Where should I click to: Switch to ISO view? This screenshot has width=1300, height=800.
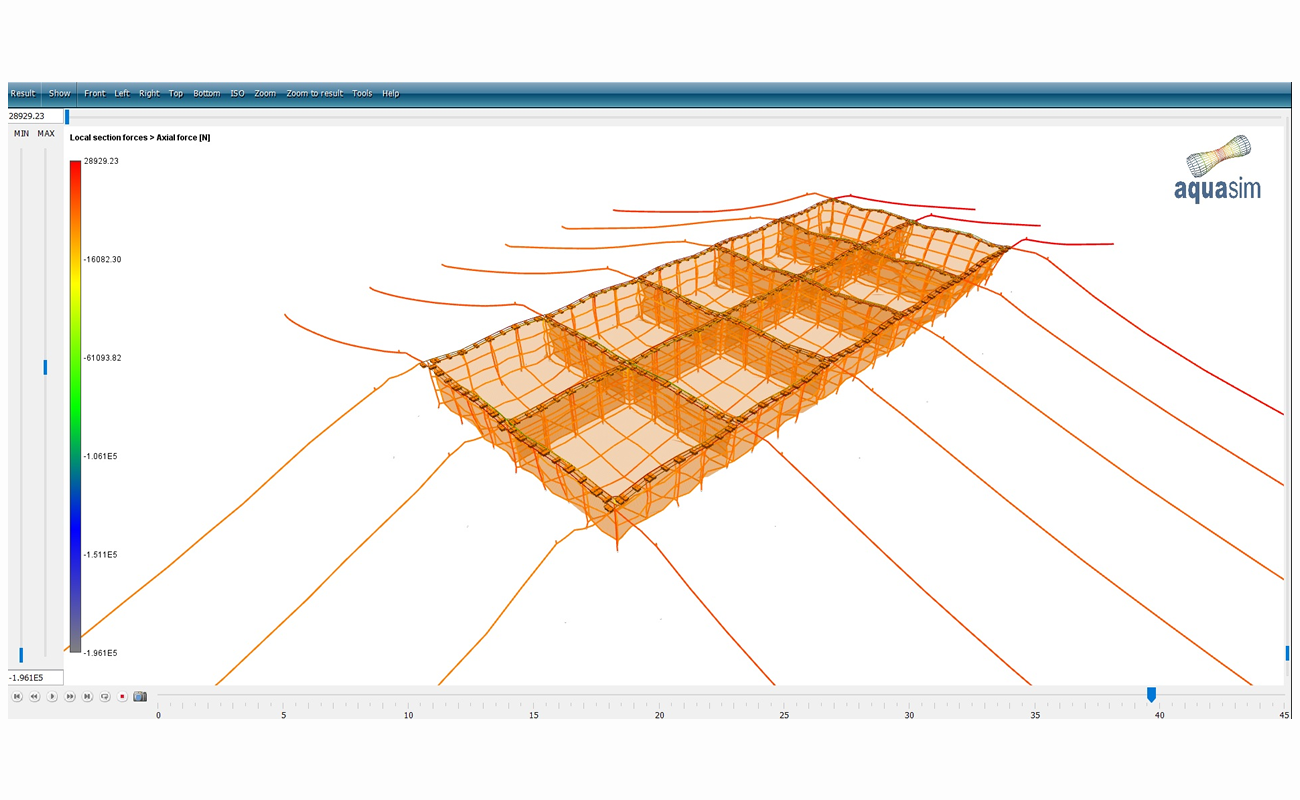(x=237, y=93)
